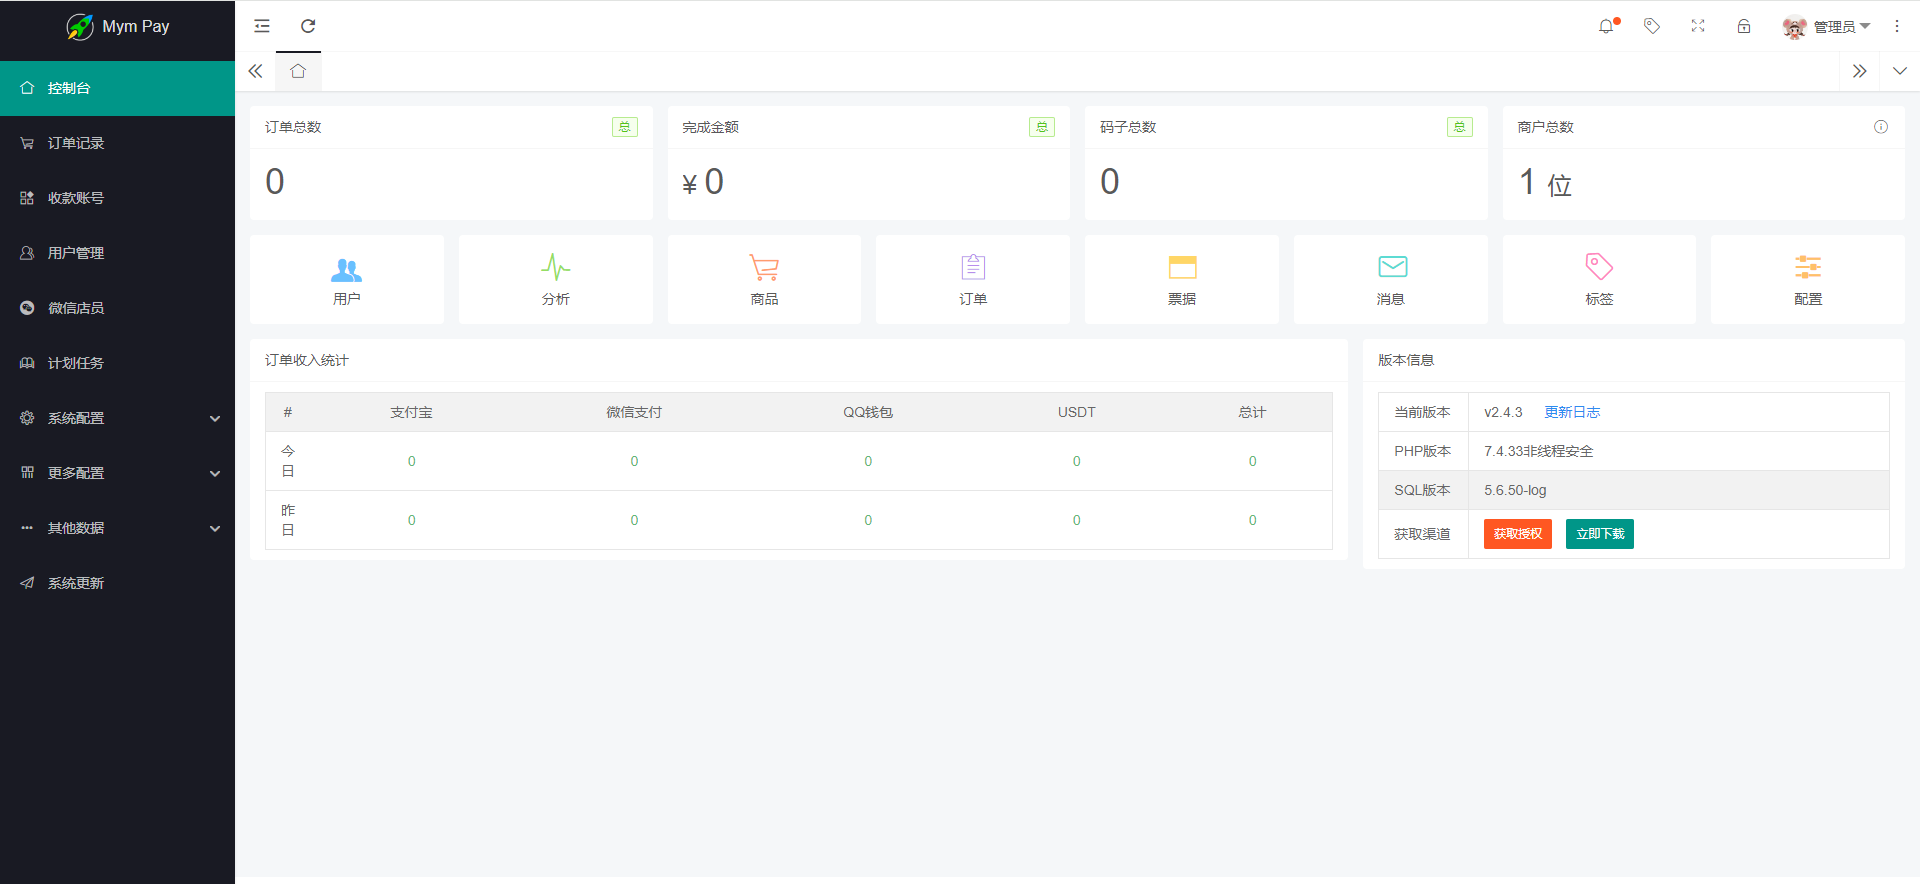Expand the 更多配置 sidebar menu
Viewport: 1920px width, 884px height.
(x=117, y=473)
